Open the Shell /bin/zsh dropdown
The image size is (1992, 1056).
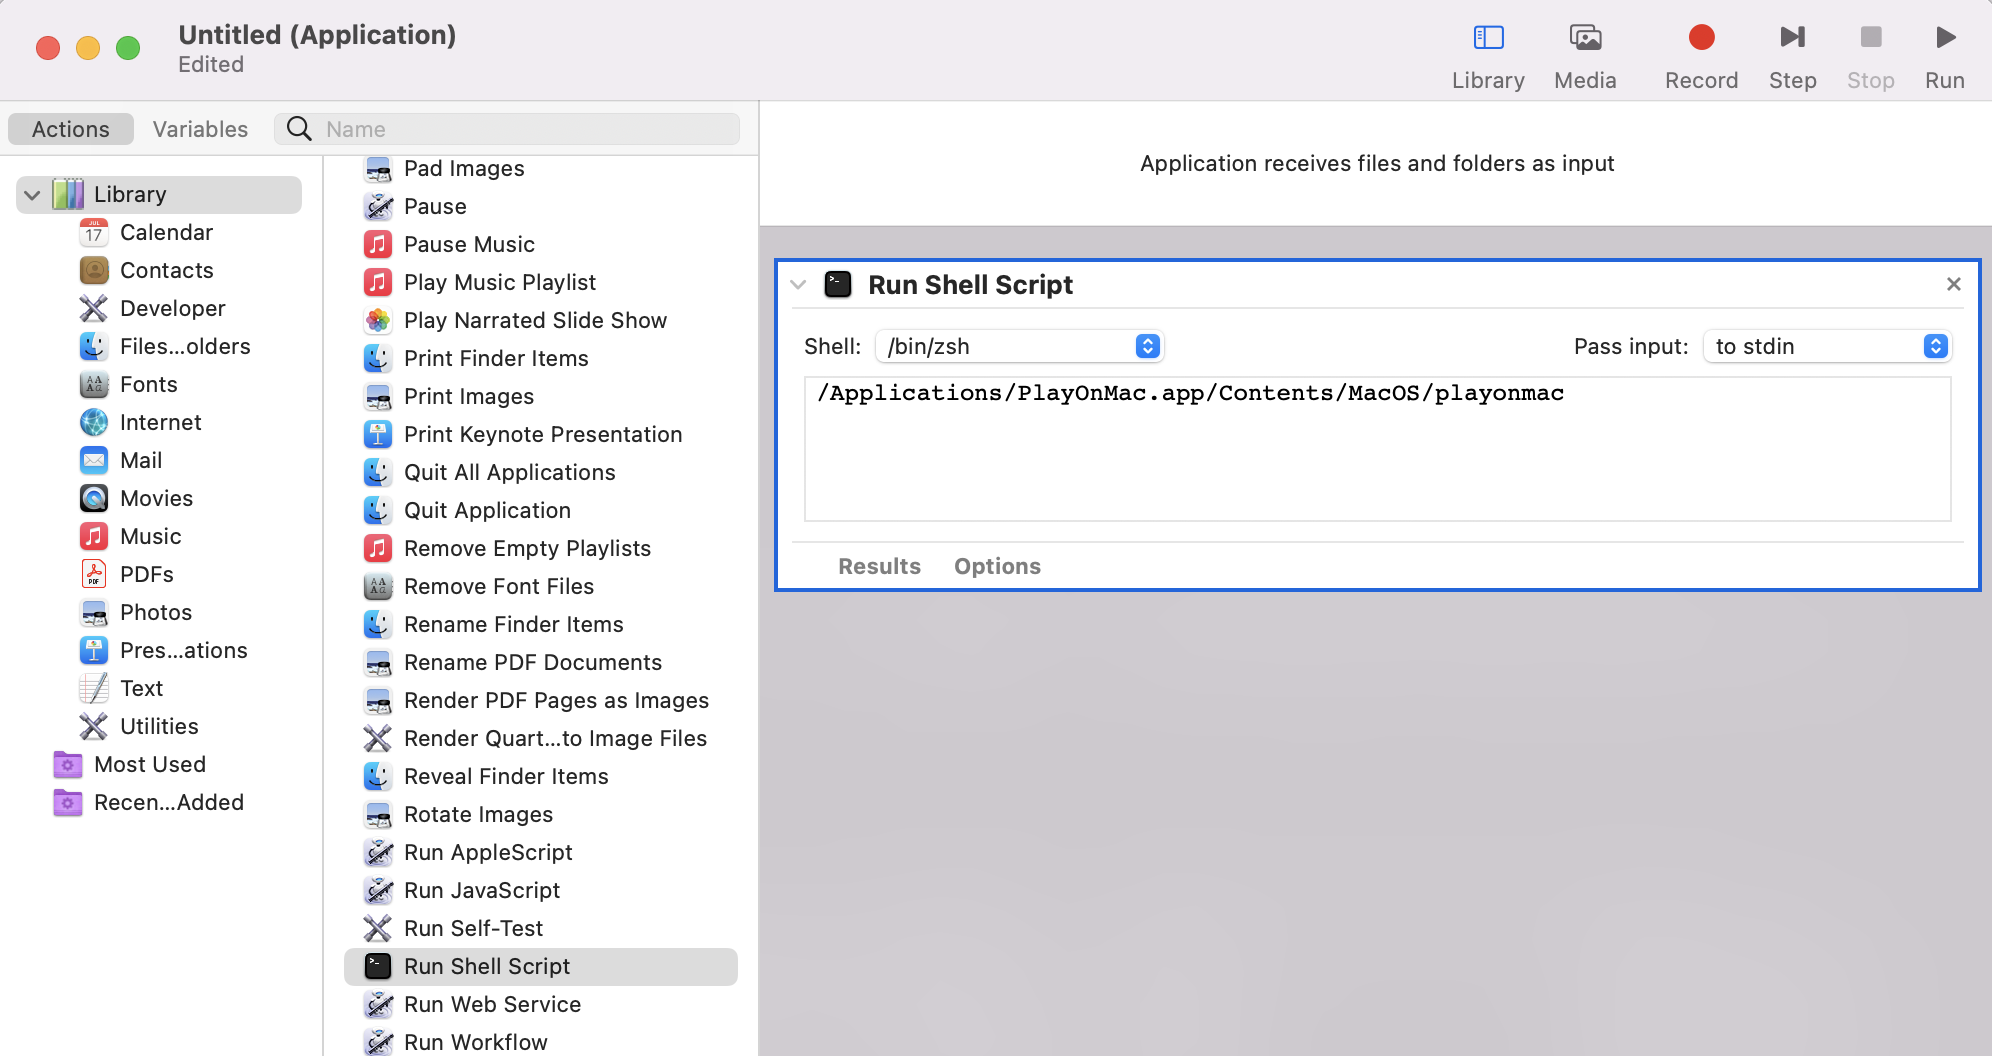[1019, 347]
